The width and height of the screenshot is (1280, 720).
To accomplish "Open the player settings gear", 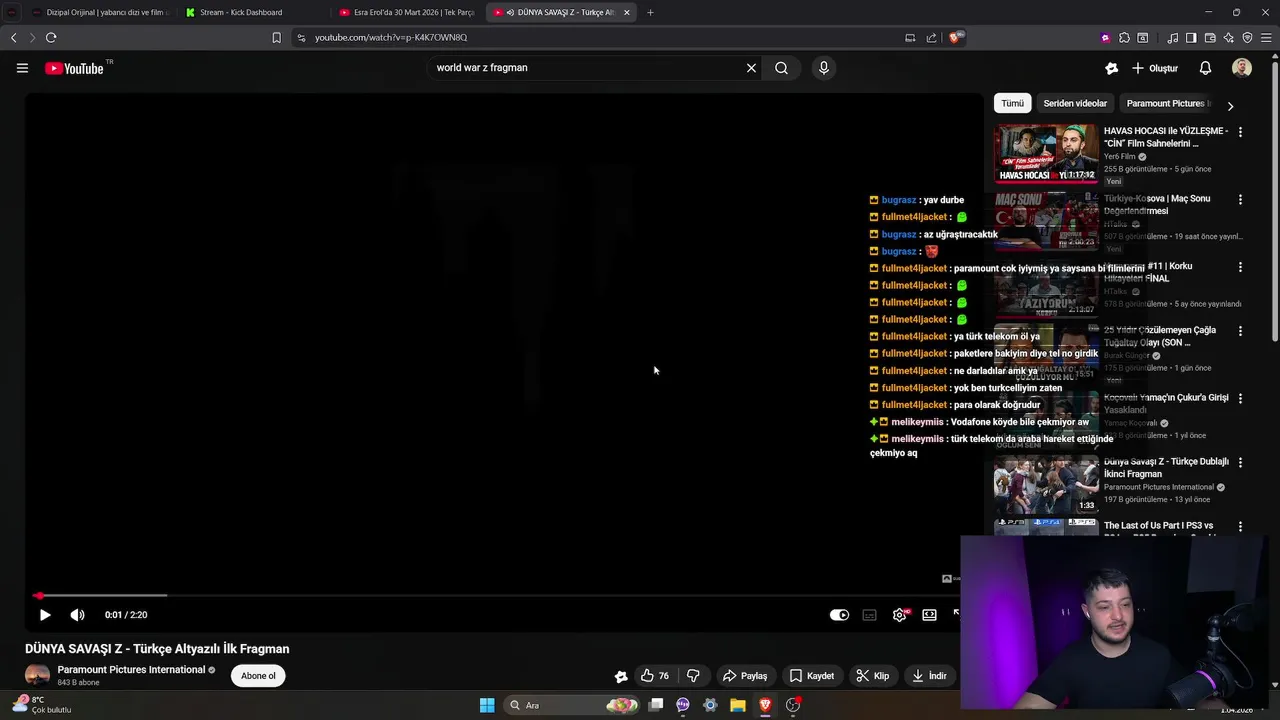I will [x=900, y=615].
